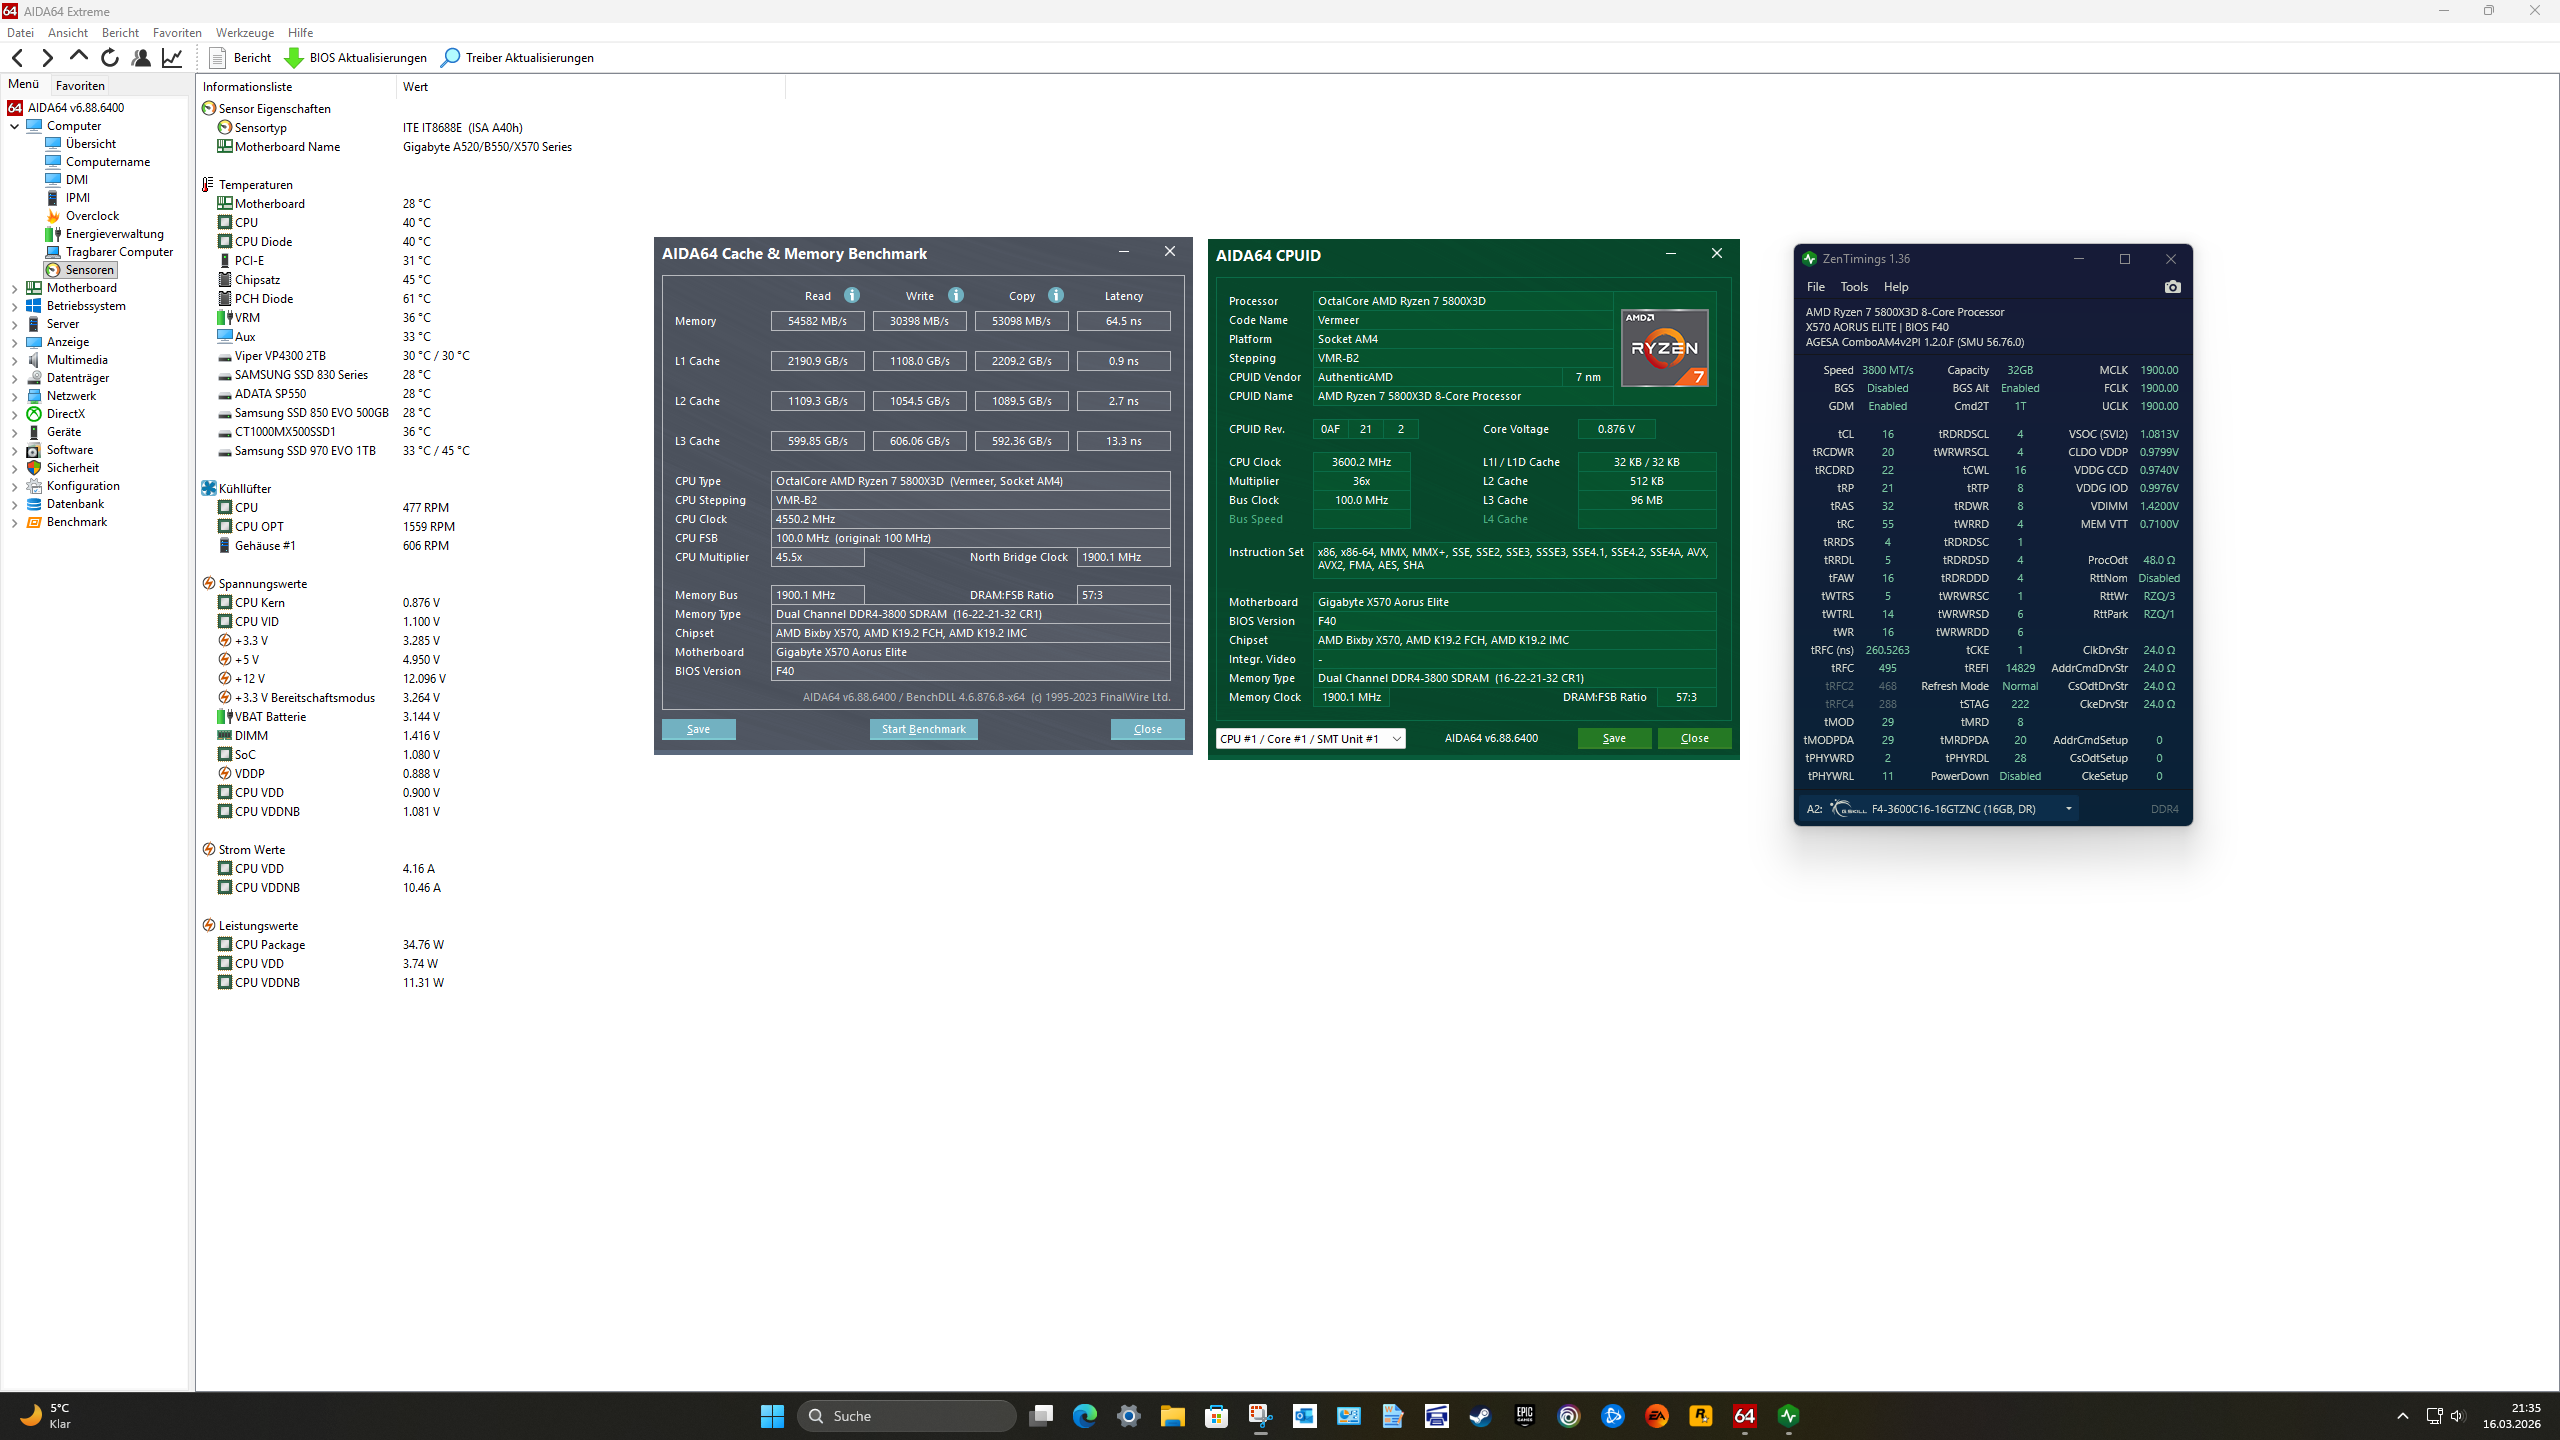Switch to the Favoriten tab
Screen dimensions: 2560x1440
tap(80, 85)
